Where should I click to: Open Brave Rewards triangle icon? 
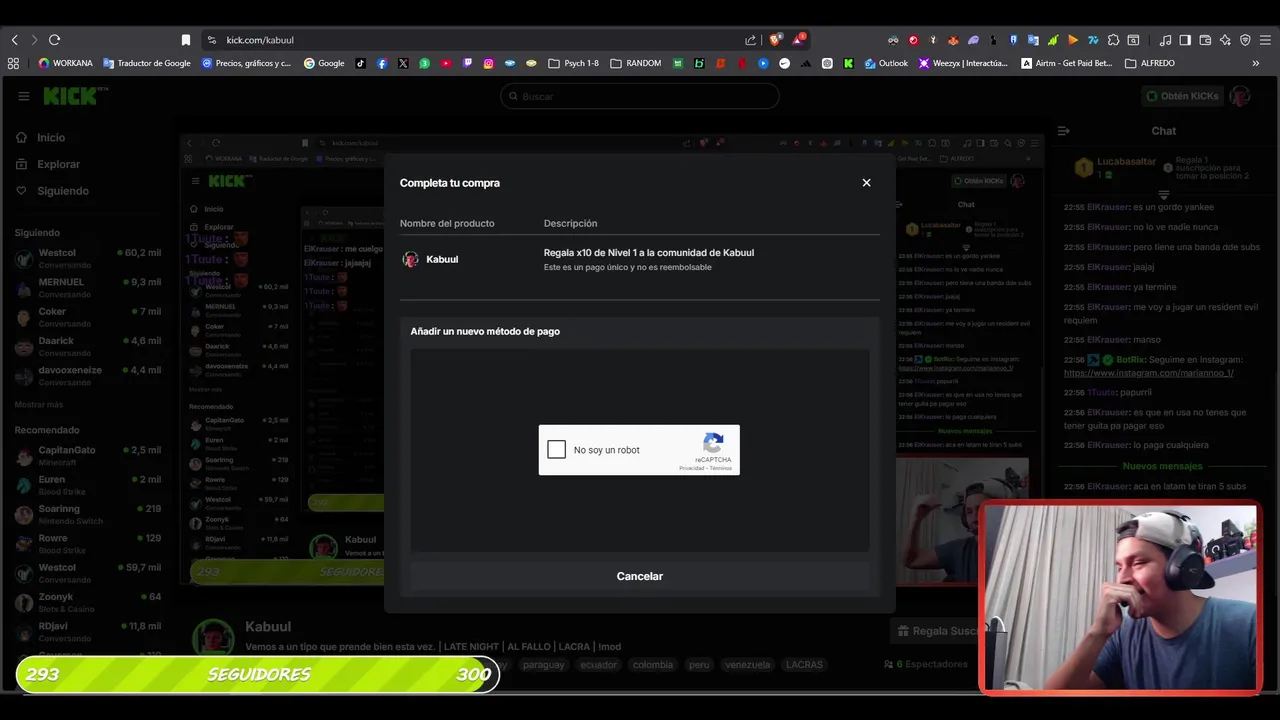click(798, 40)
